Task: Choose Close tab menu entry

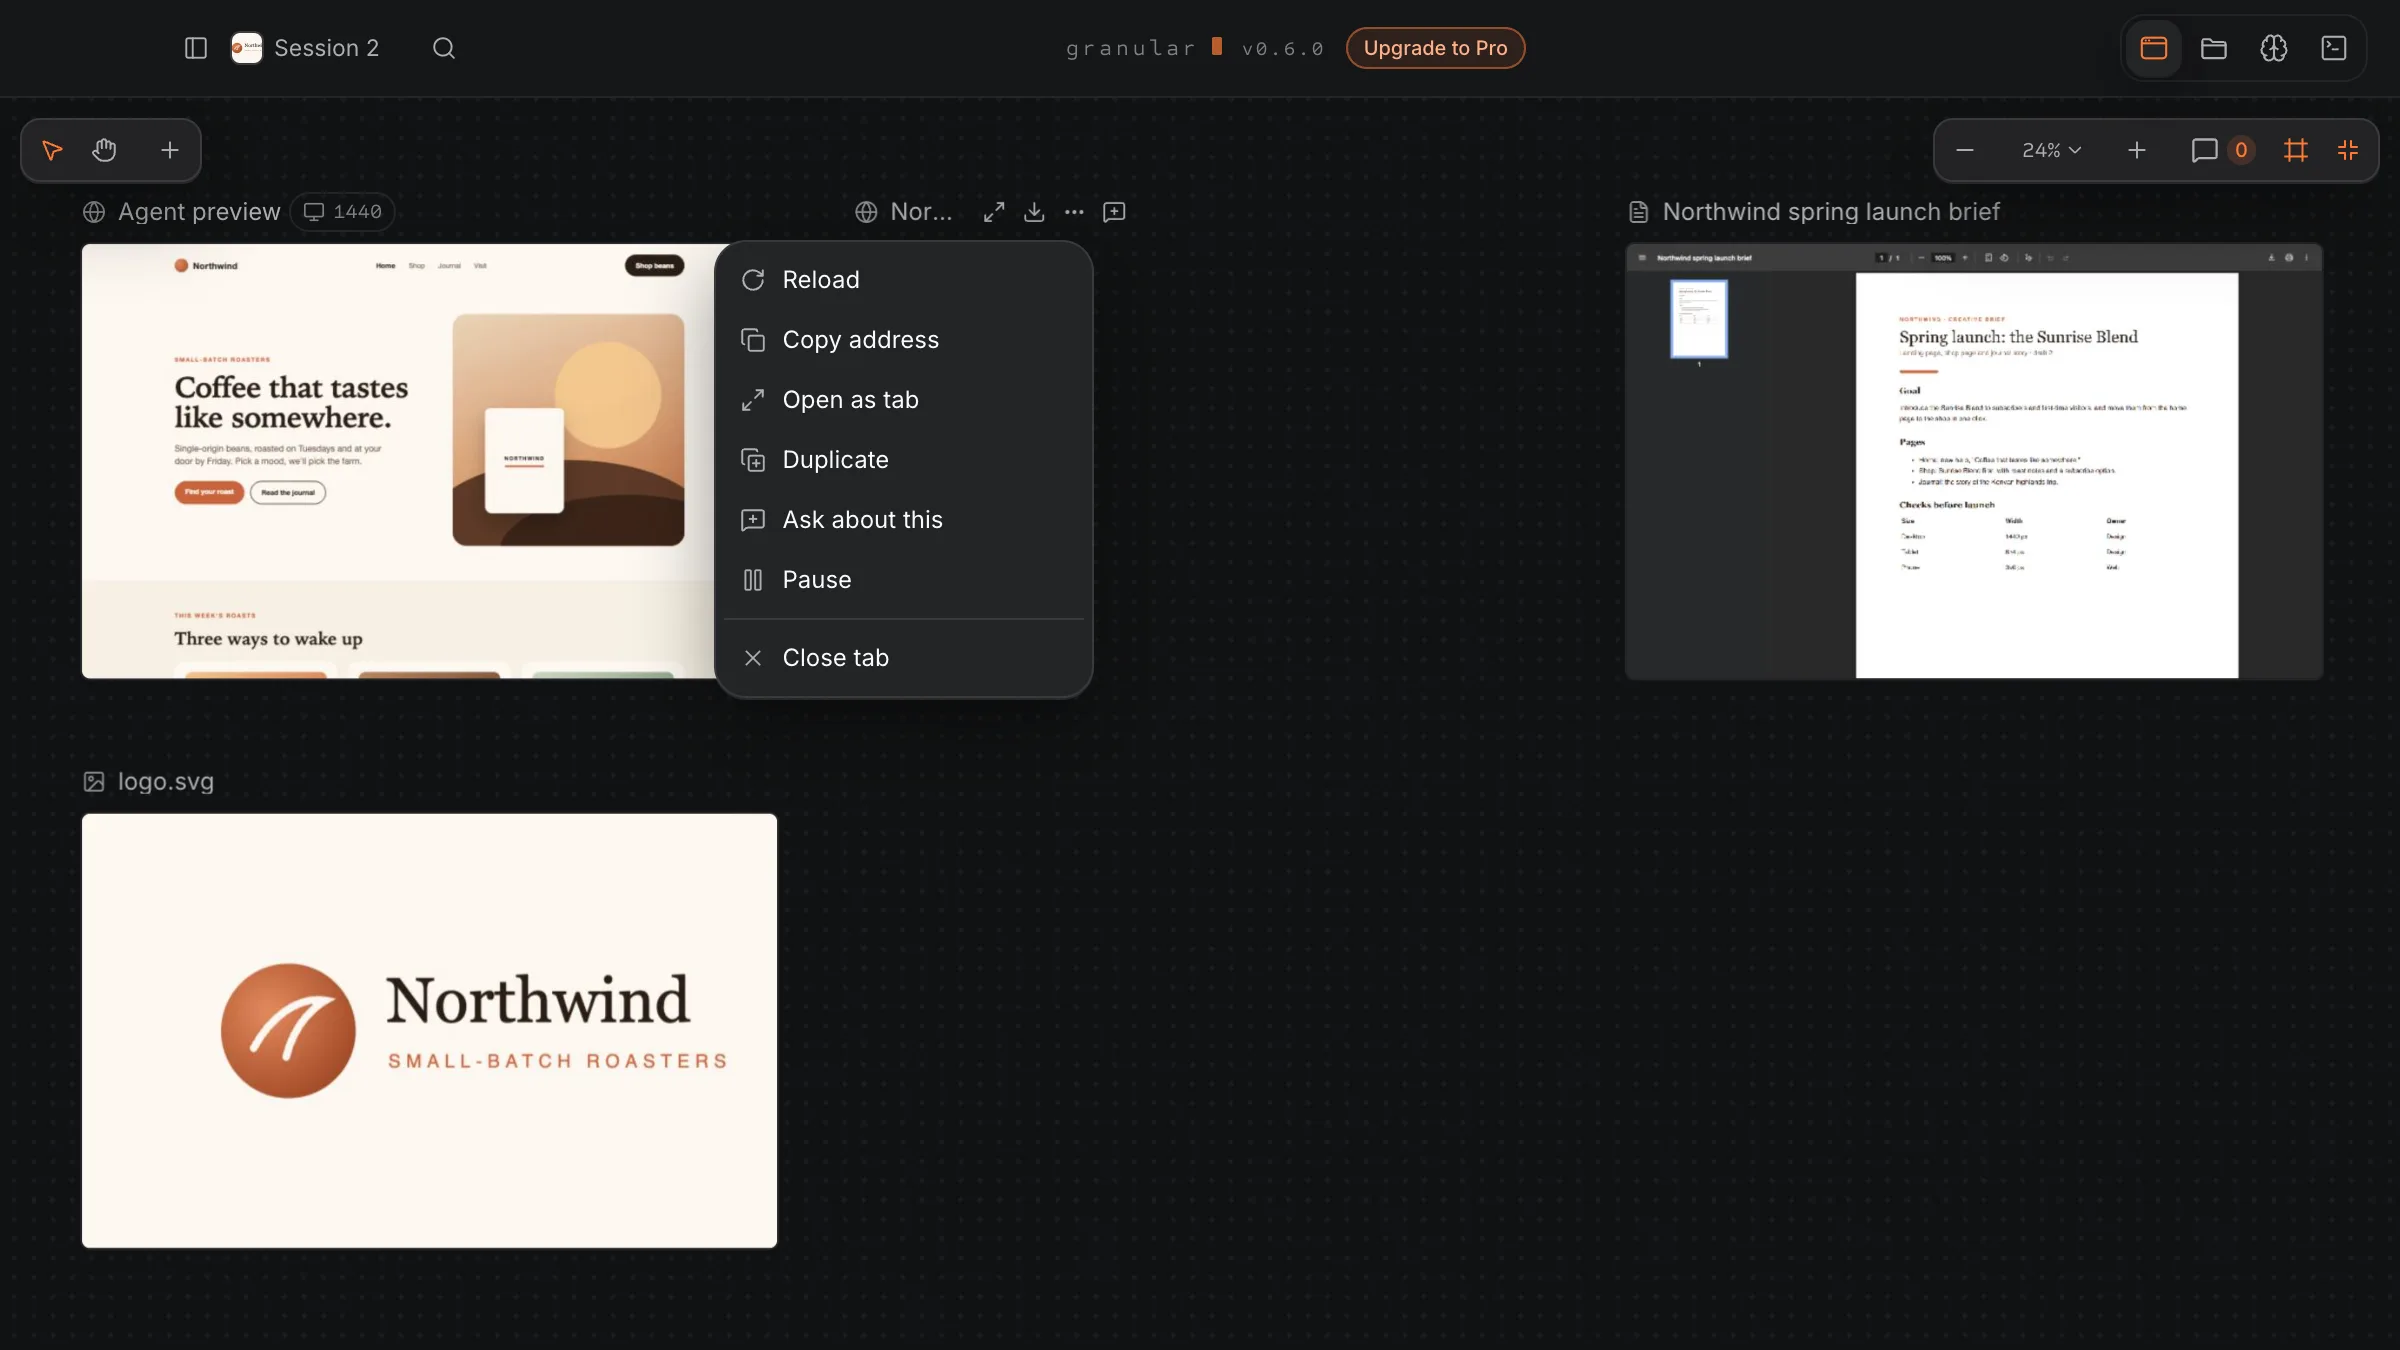Action: 904,658
